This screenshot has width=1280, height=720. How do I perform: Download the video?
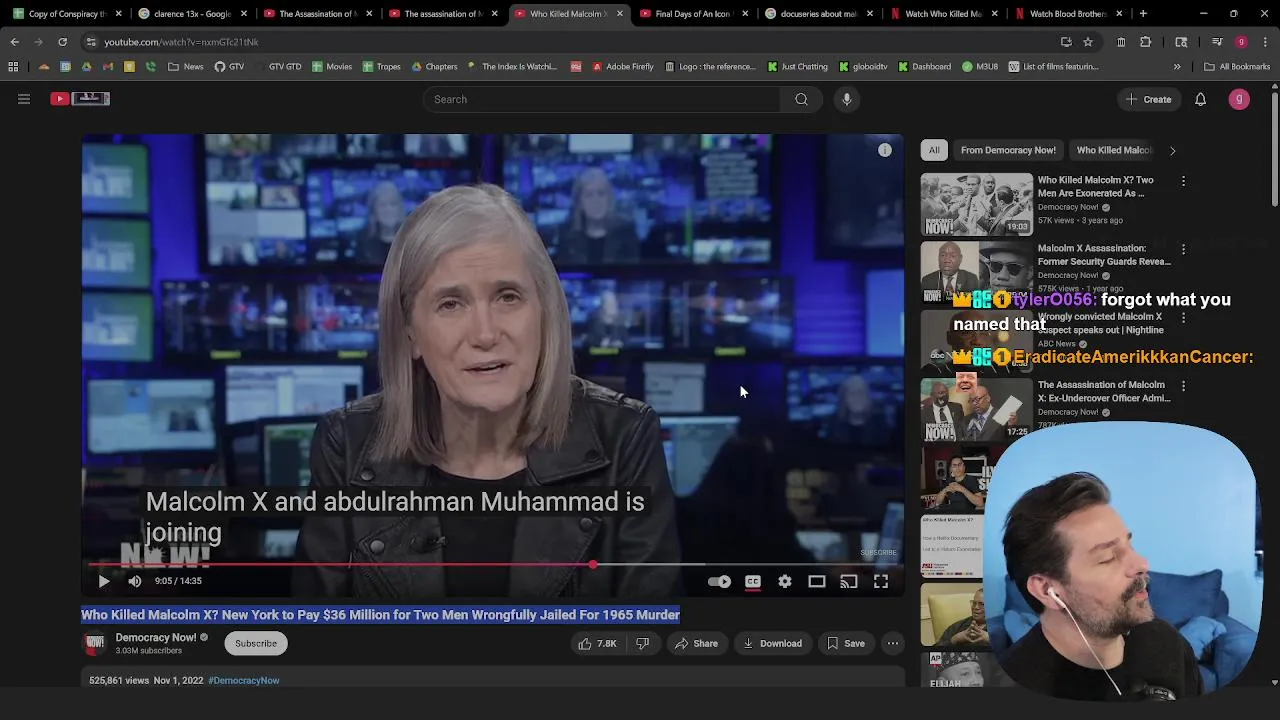772,644
